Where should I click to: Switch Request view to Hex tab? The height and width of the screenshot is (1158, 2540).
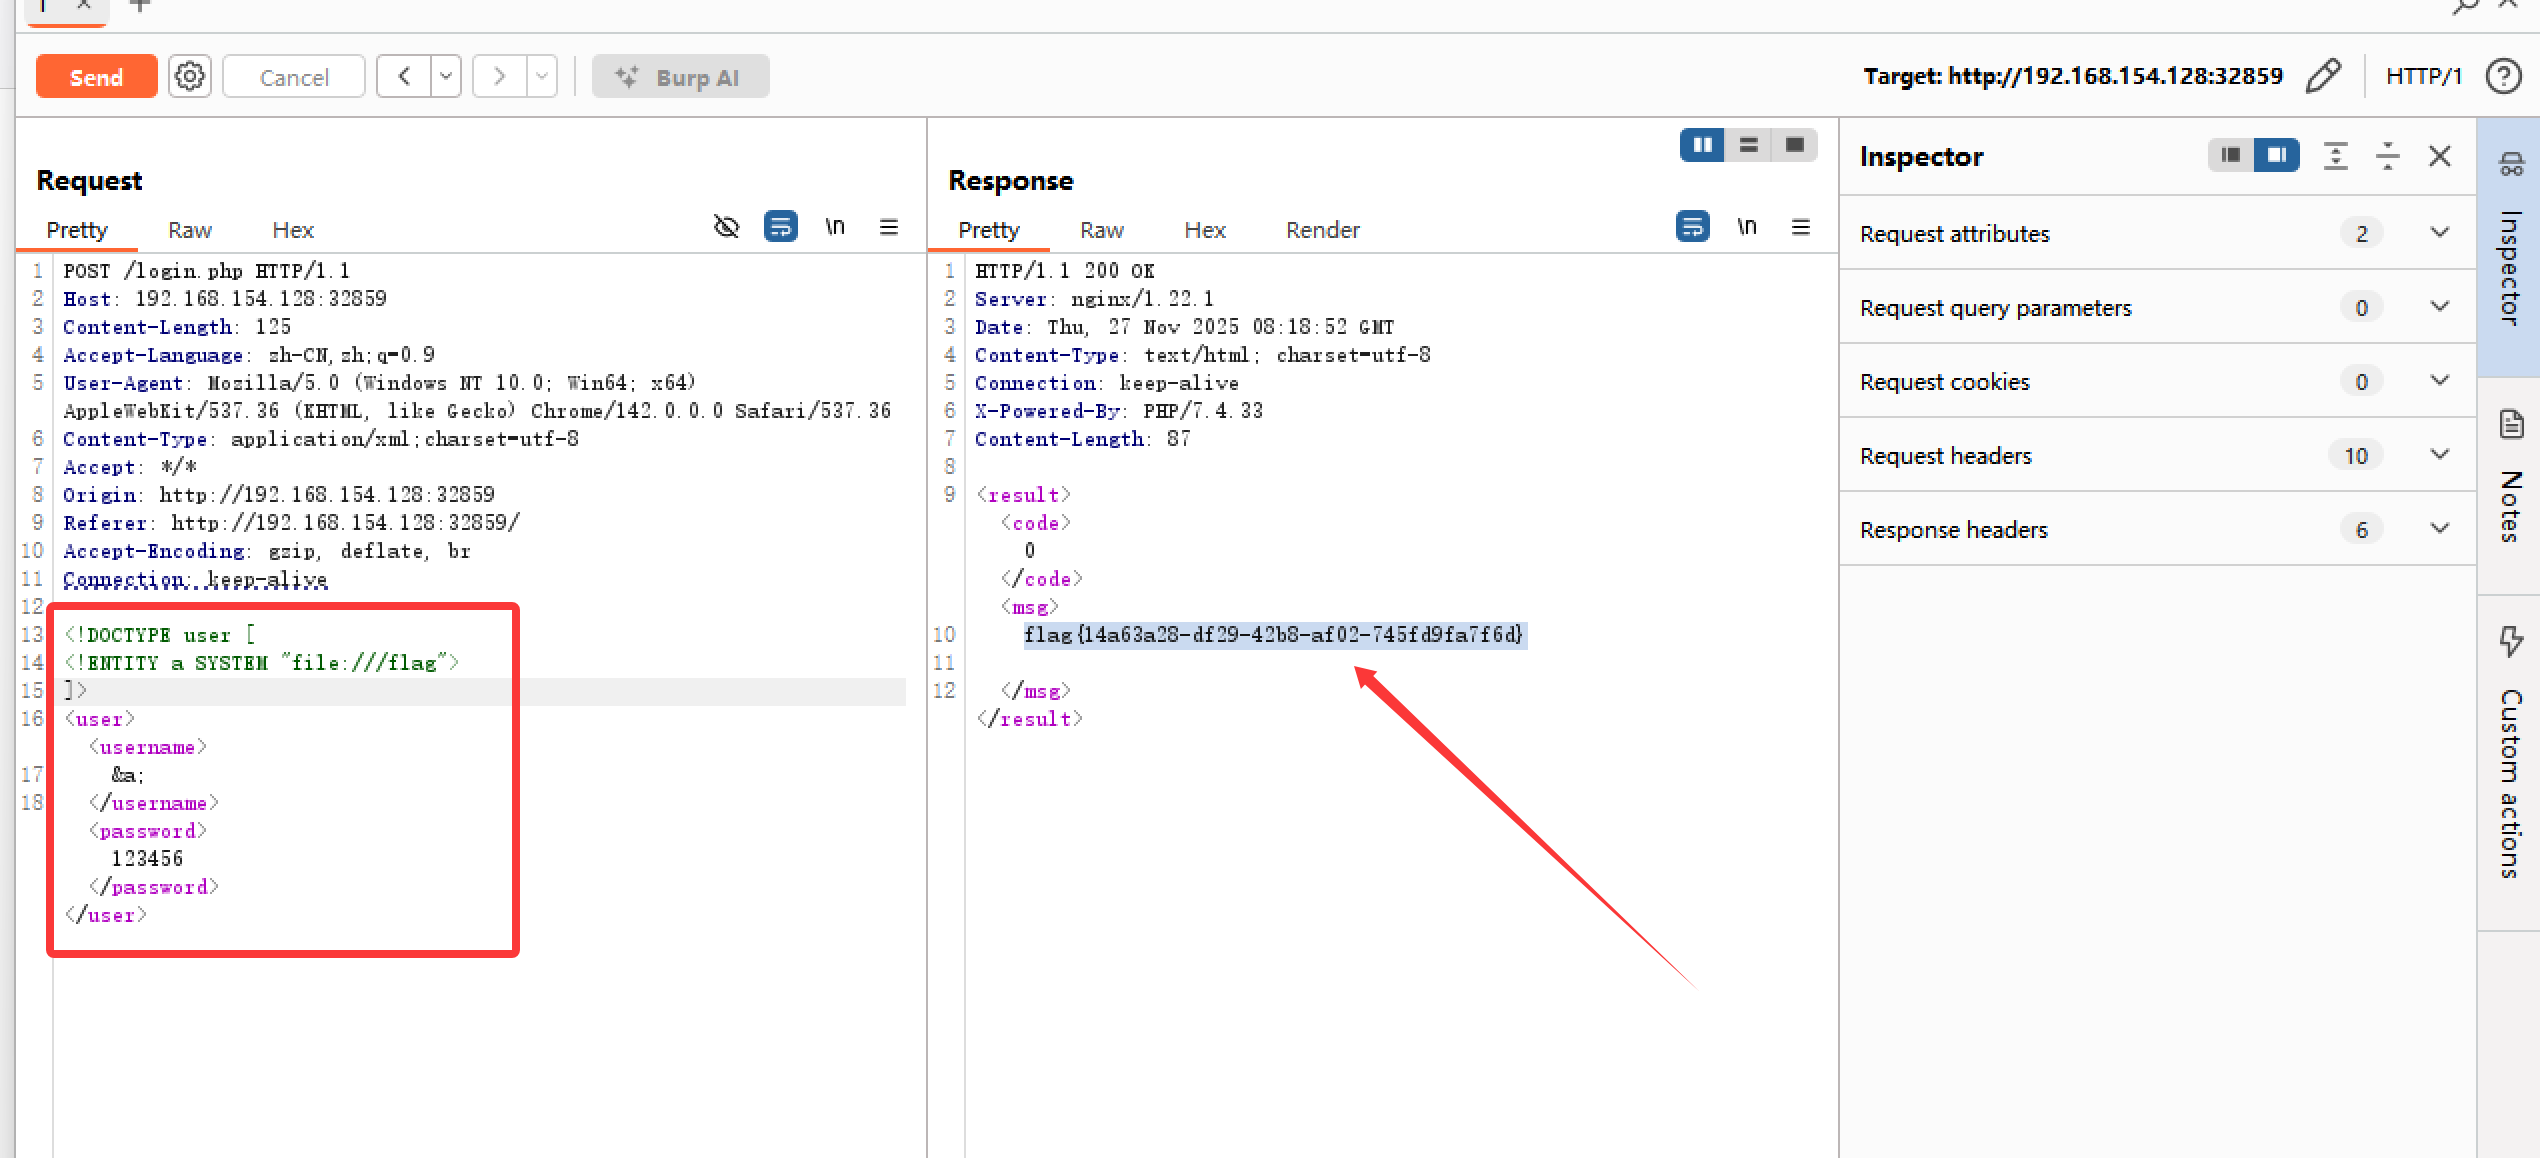(x=293, y=230)
